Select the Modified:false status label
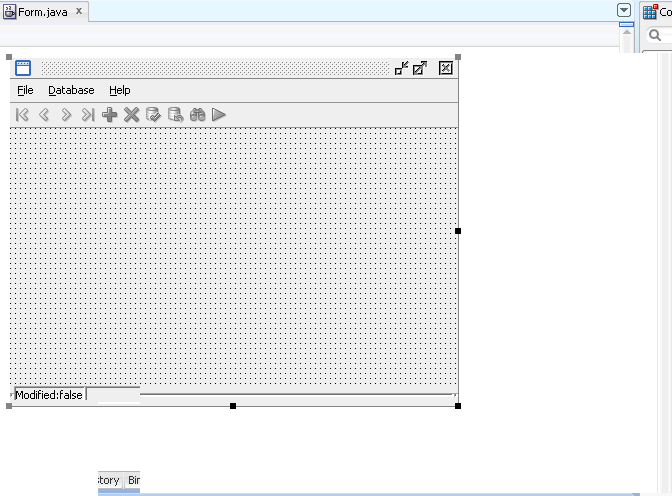Viewport: 672px width, 496px height. 49,395
